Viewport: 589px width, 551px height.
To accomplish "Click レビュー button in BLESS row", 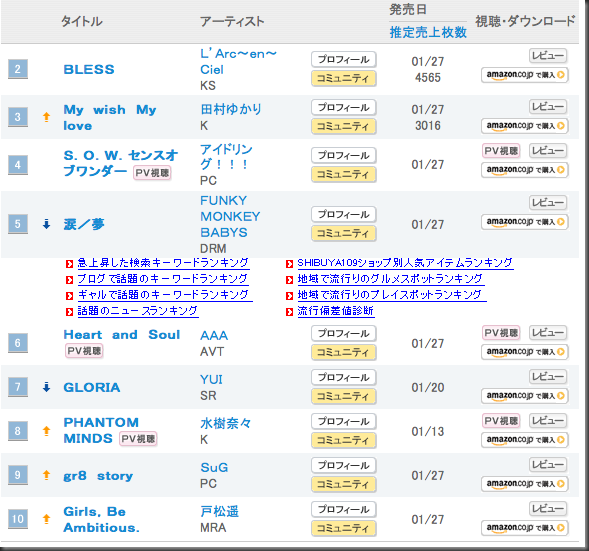I will click(548, 56).
